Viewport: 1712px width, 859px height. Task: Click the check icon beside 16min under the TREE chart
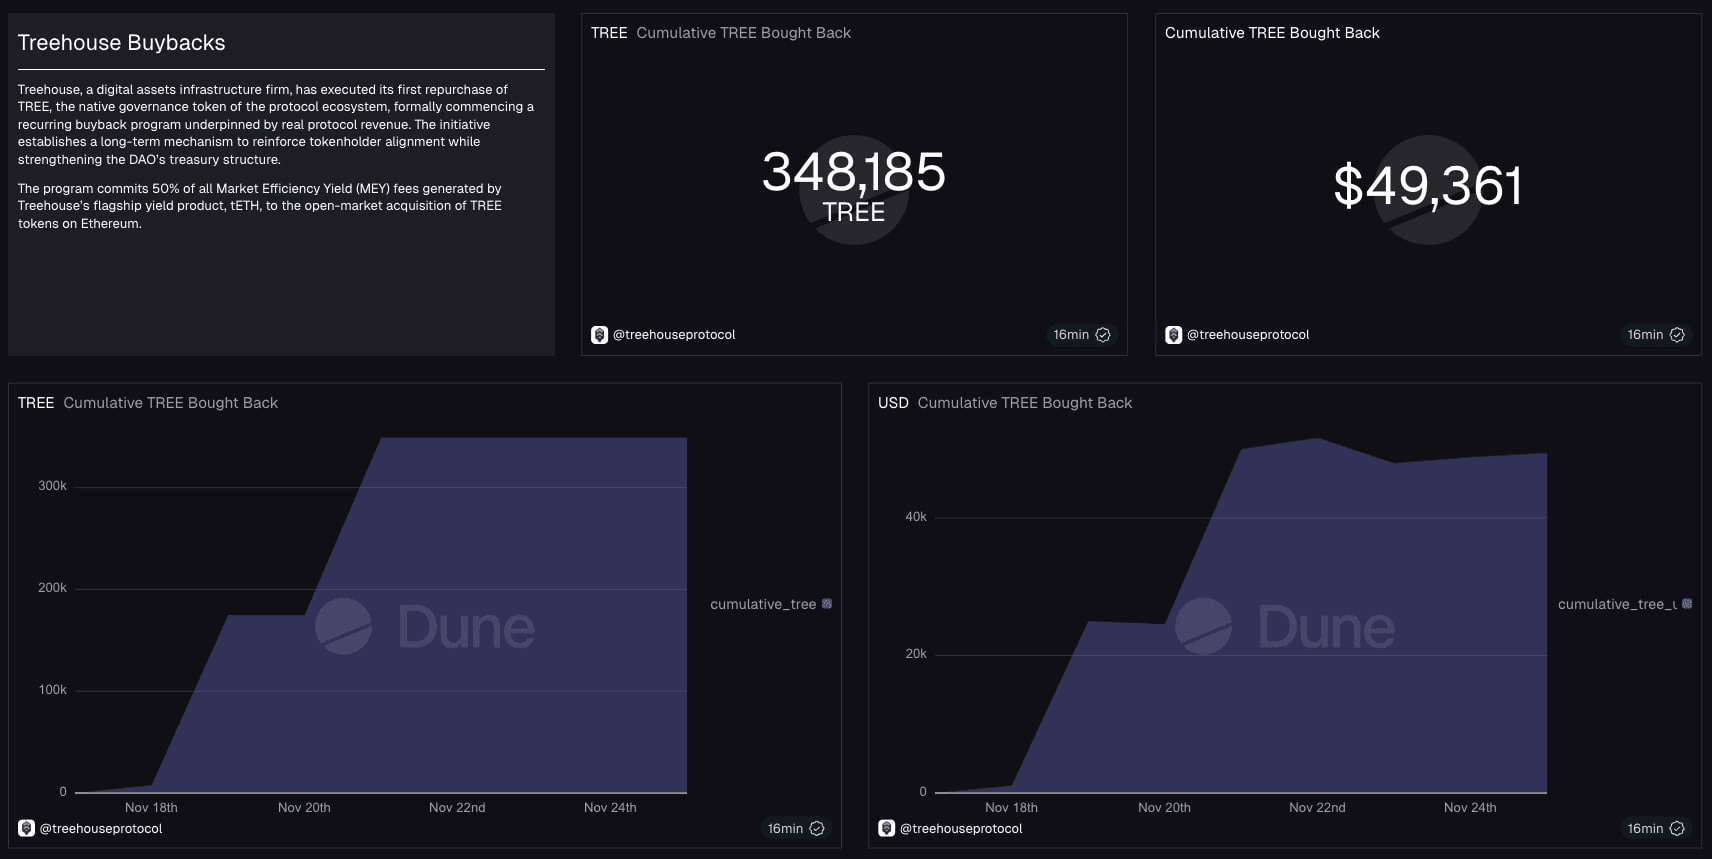point(817,828)
